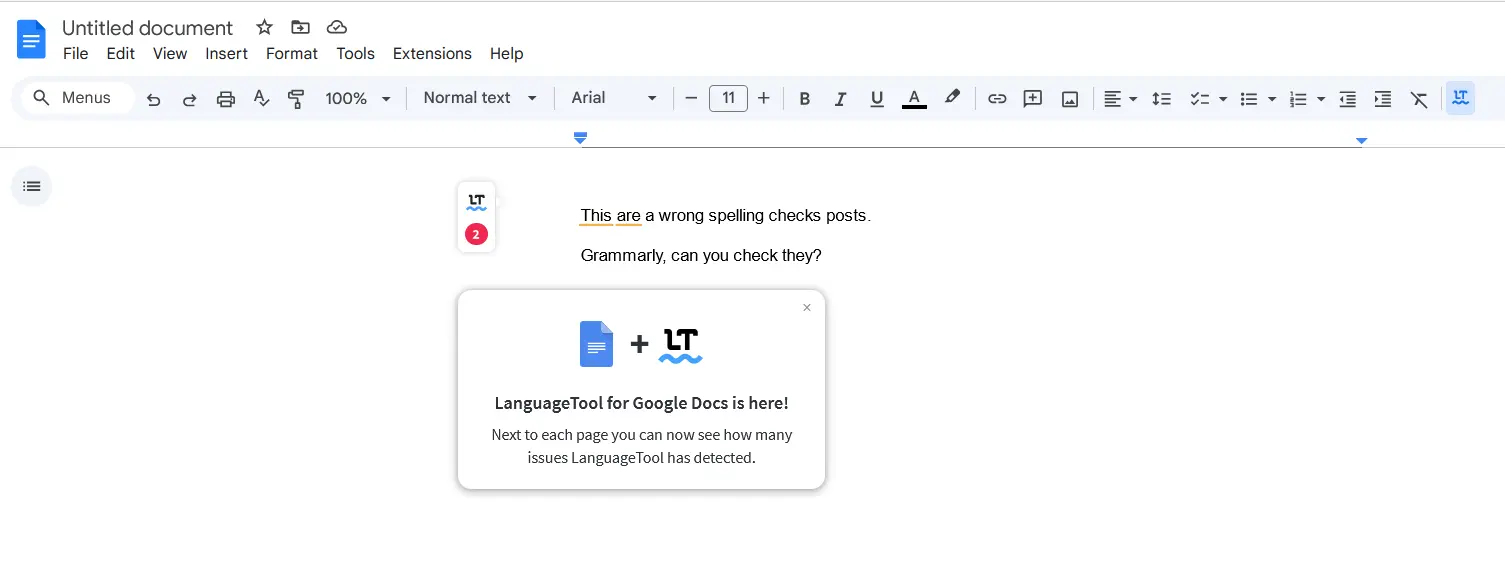Expand the bulleted list options arrow
Screen dimensions: 1505x572
click(x=1272, y=99)
